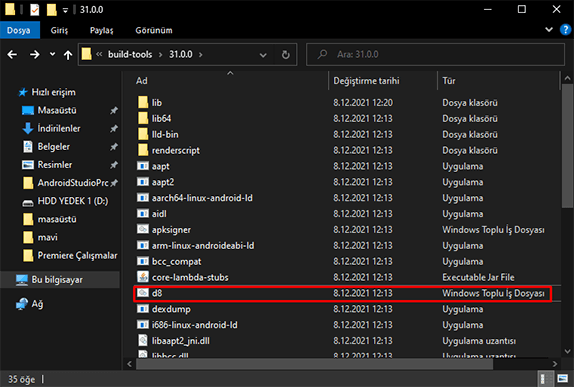Switch to the Paylaş ribbon tab

tap(101, 30)
